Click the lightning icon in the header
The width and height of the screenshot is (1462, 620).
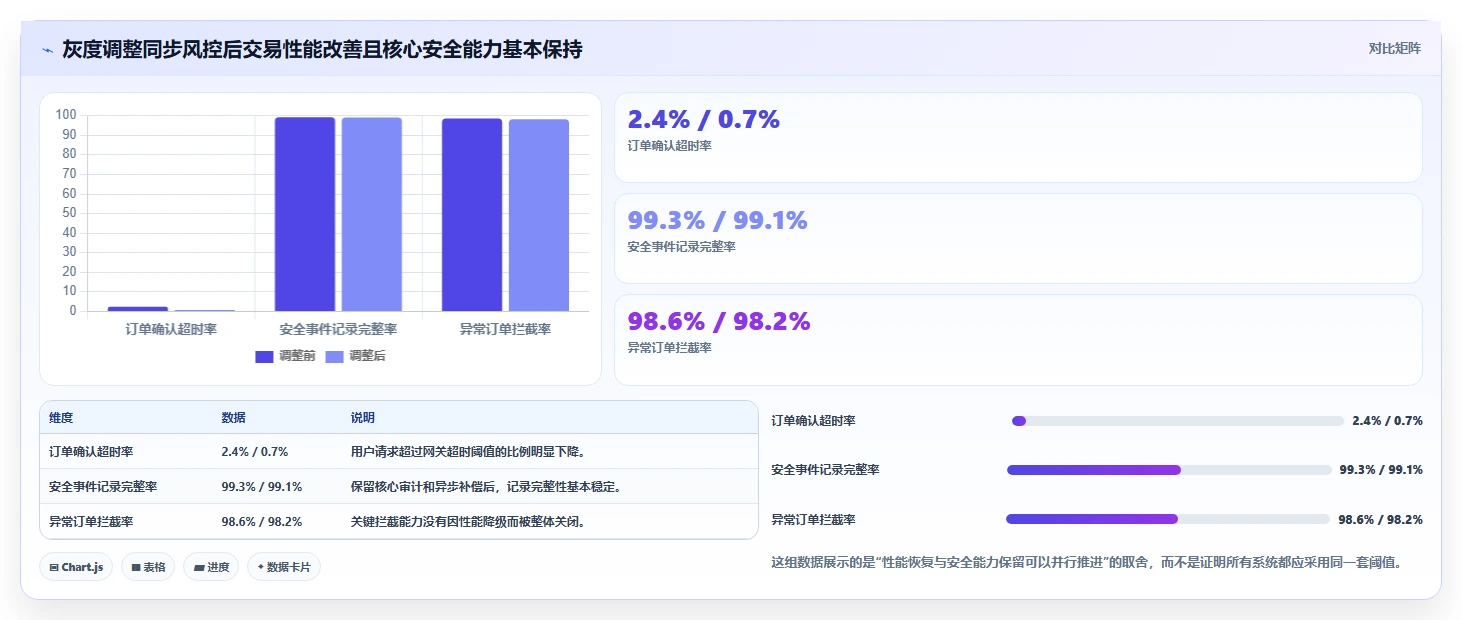point(48,50)
